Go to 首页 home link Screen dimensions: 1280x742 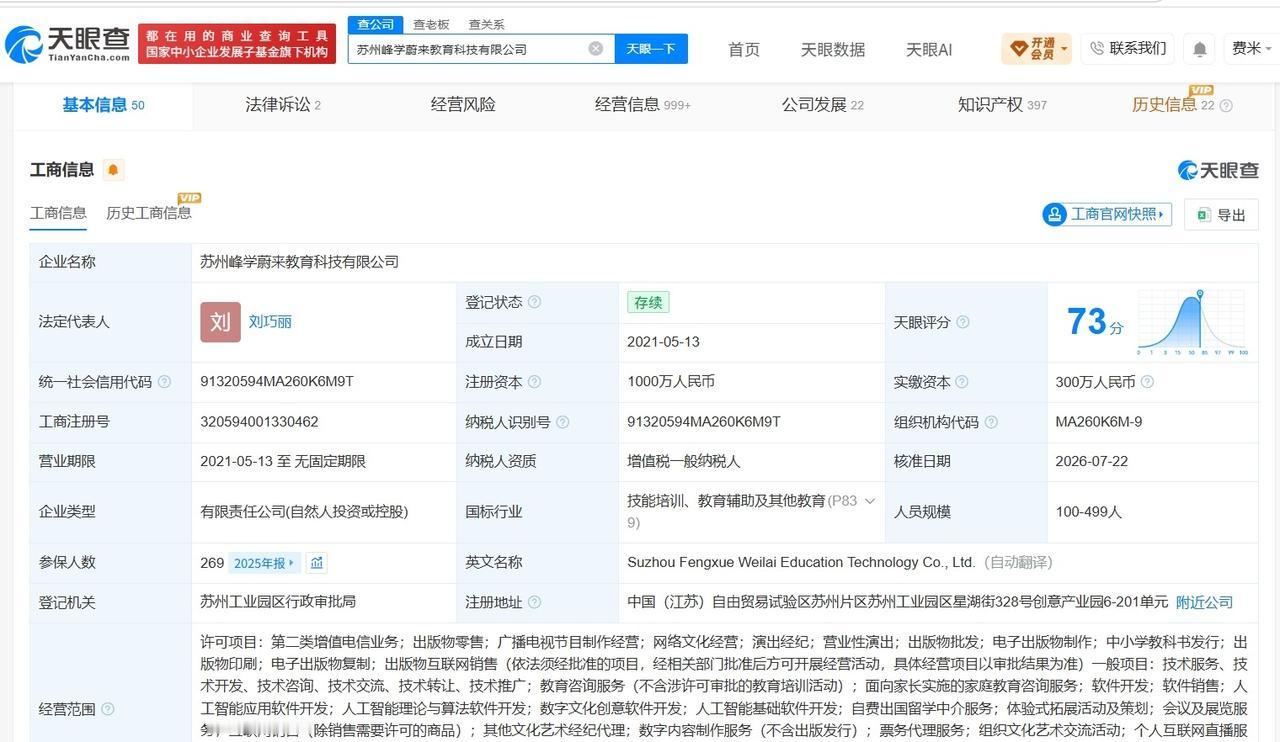click(x=743, y=49)
